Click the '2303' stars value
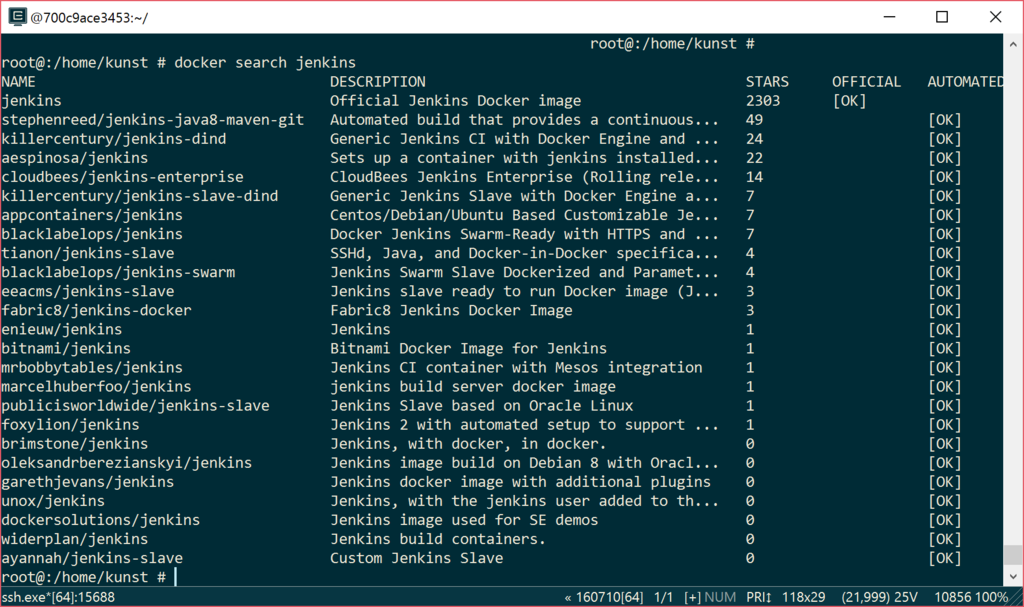This screenshot has width=1024, height=607. [x=763, y=101]
